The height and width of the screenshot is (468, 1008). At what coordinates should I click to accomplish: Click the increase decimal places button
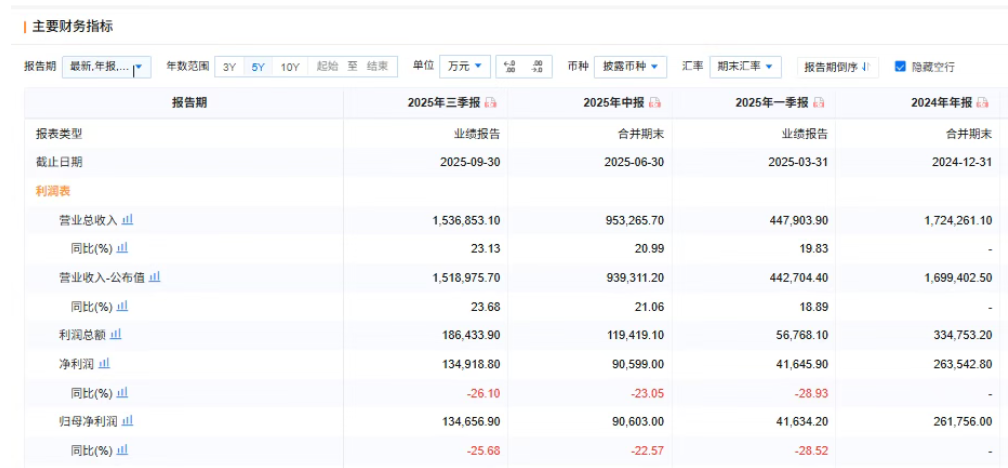coord(510,67)
